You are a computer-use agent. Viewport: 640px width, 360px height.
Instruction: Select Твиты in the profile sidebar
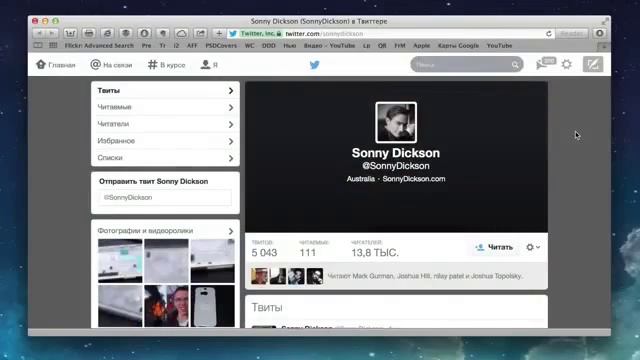165,91
